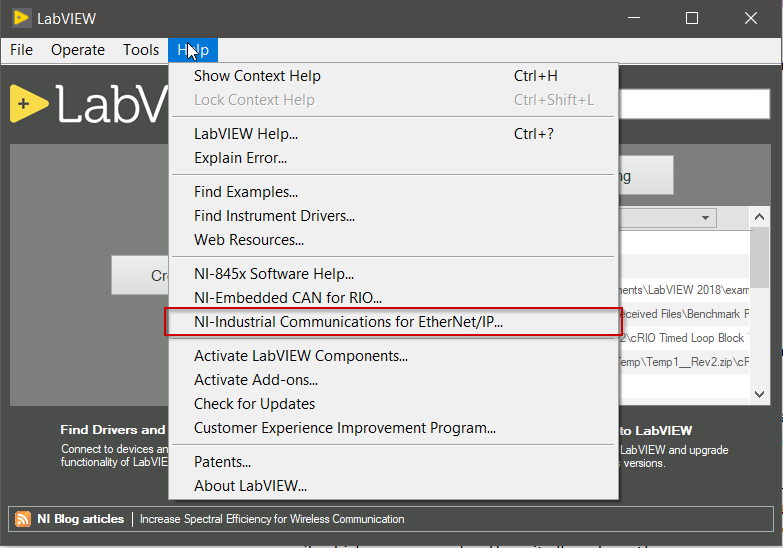This screenshot has height=548, width=783.
Task: Select Explain Error... option
Action: (393, 158)
